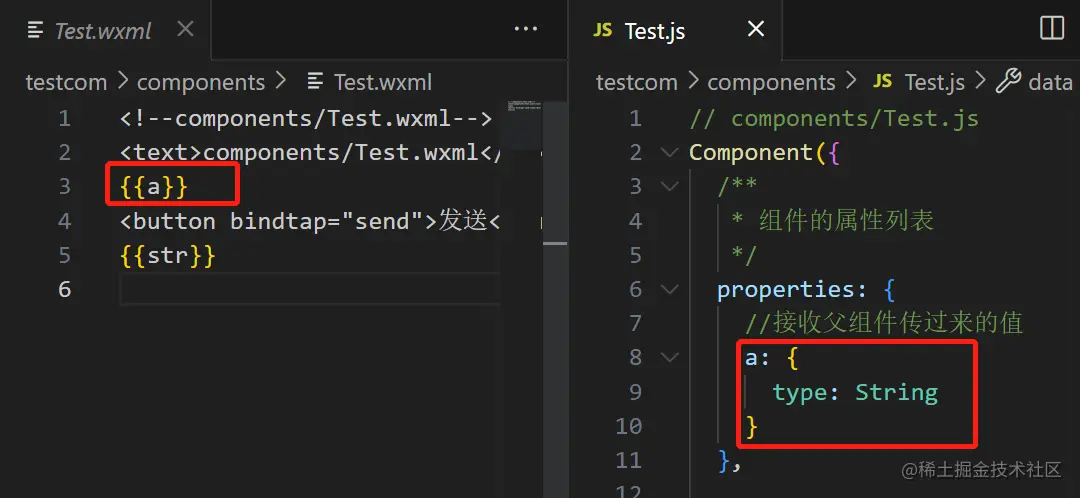
Task: Click the JS icon in Test.js tab
Action: coord(602,30)
